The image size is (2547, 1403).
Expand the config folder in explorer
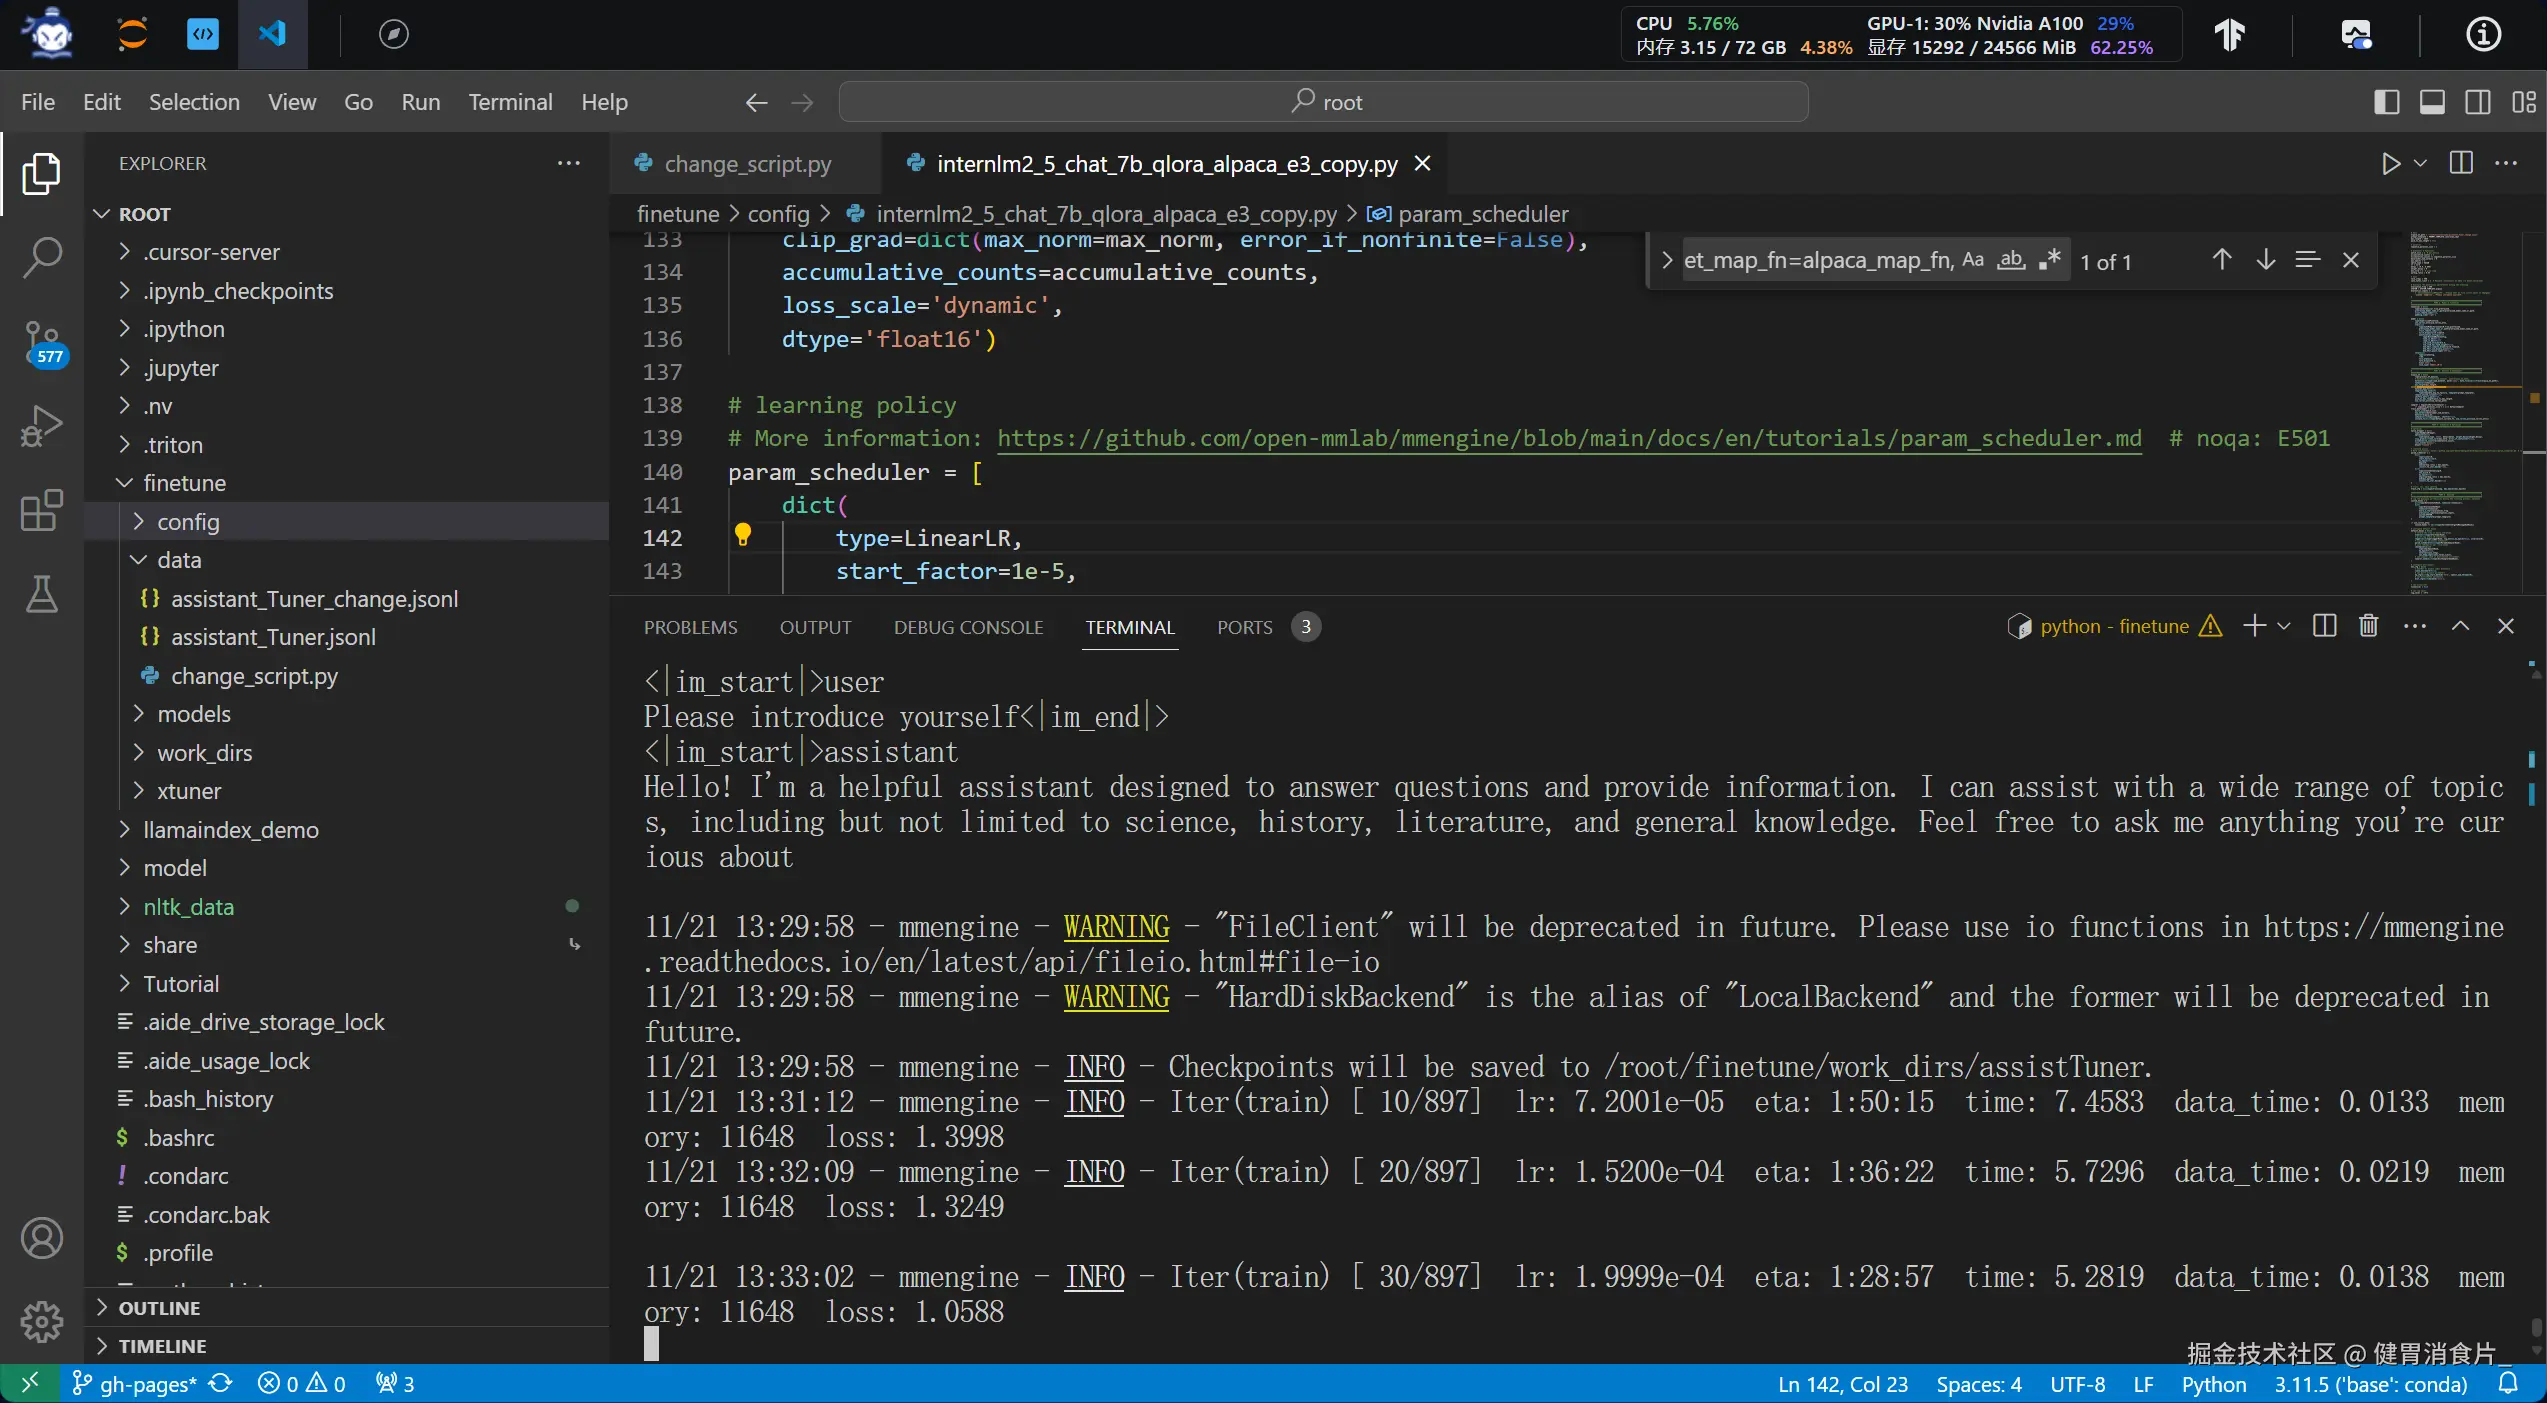188,522
